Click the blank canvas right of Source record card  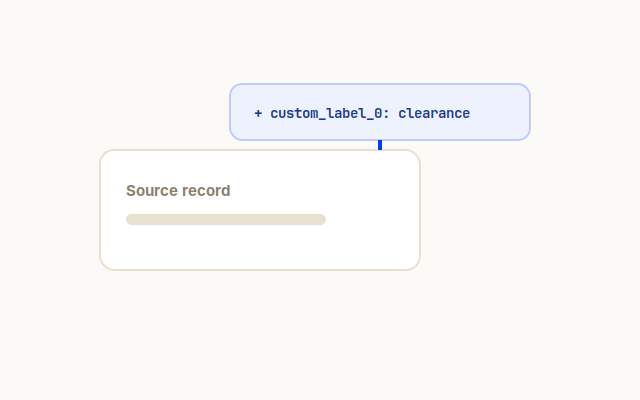point(531,210)
